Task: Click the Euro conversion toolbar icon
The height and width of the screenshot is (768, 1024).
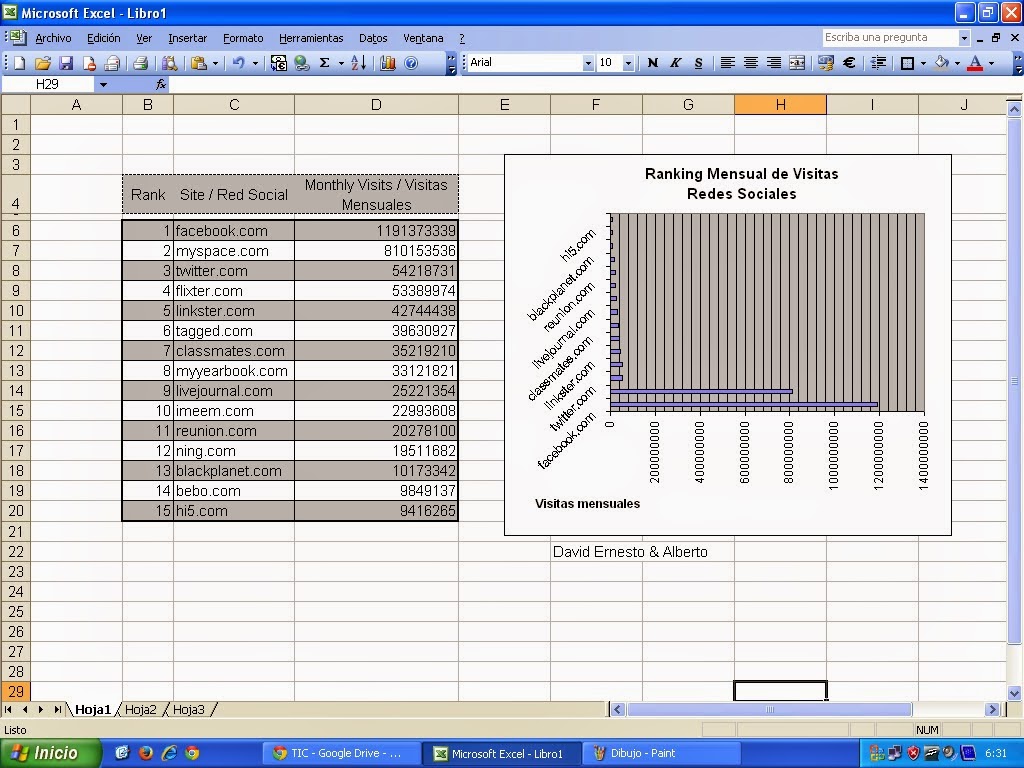Action: (278, 63)
